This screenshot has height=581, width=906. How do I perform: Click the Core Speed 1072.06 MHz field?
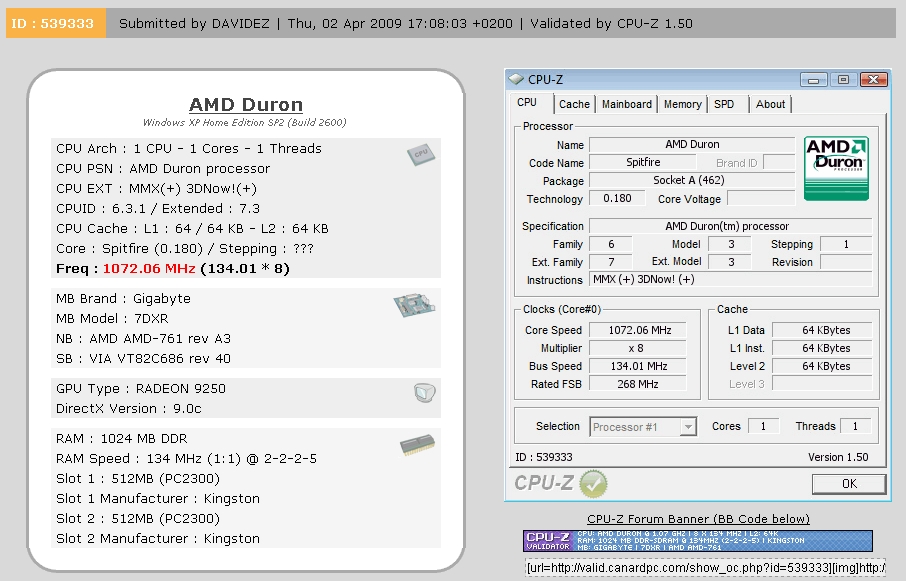638,330
